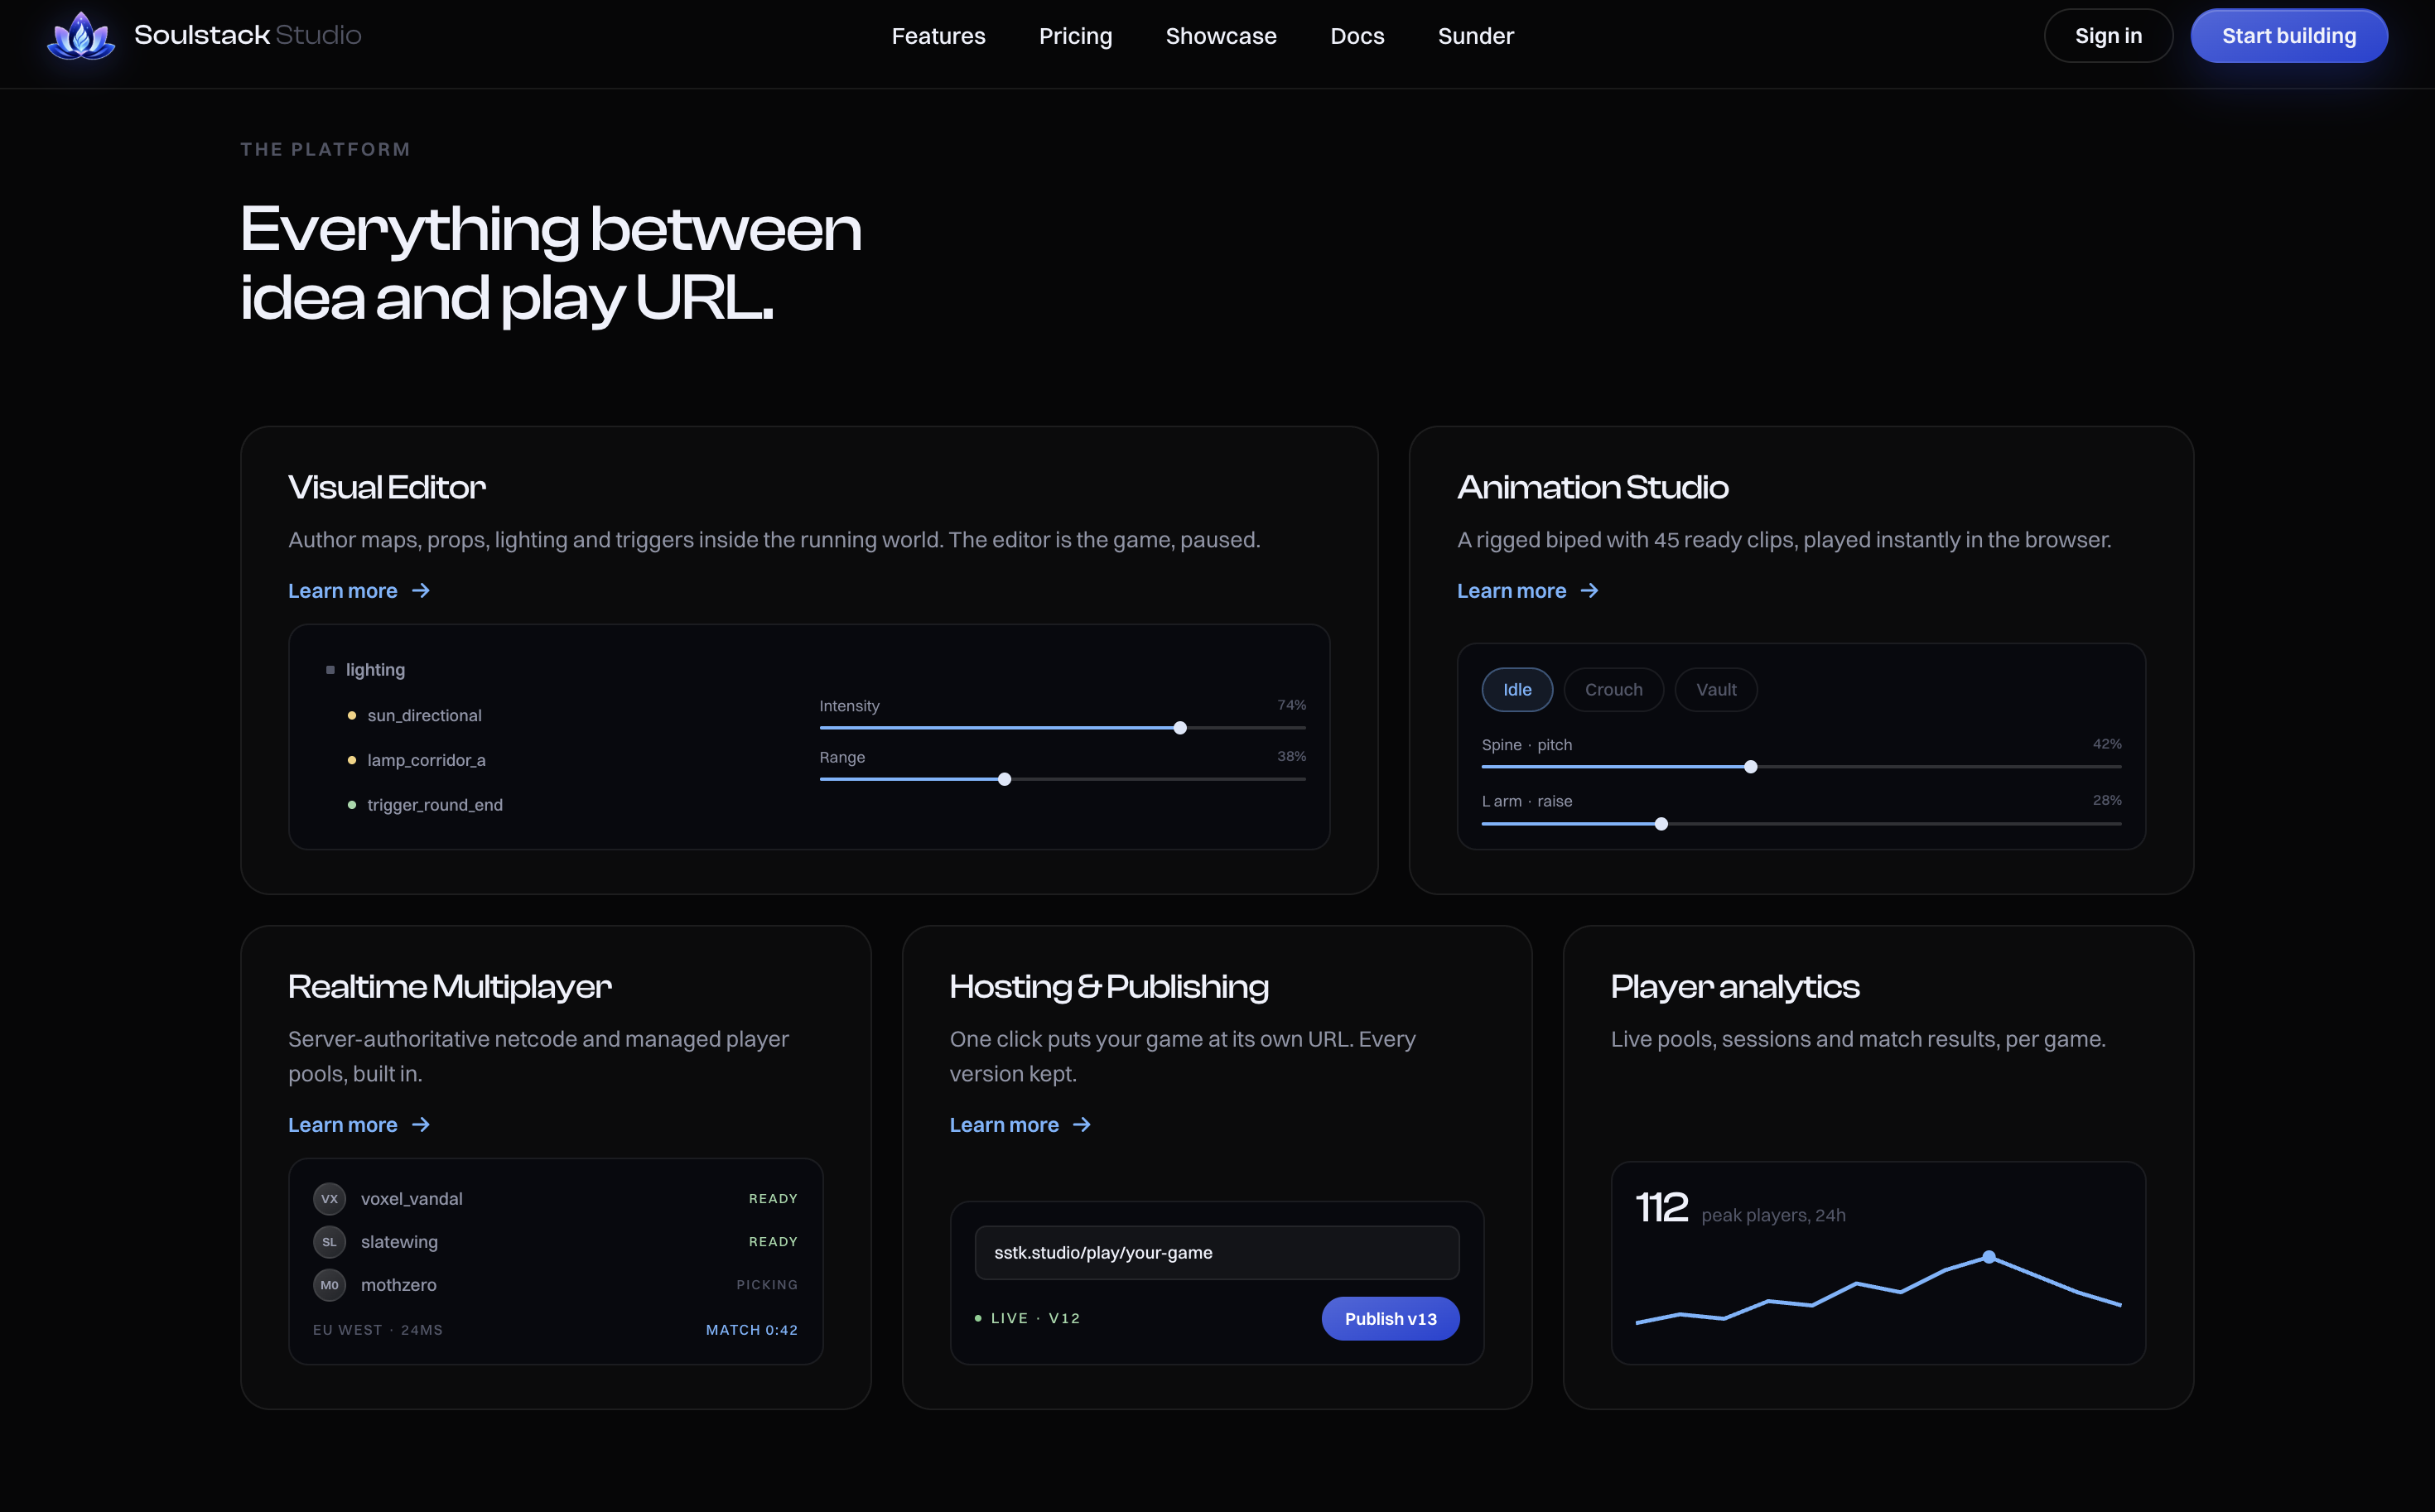Follow Animation Studio Learn more link

[x=1527, y=591]
